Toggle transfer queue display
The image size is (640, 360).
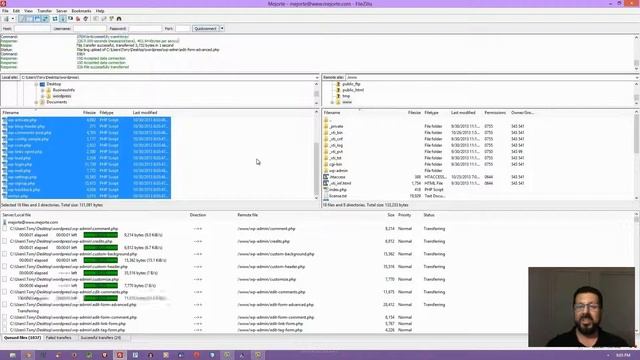(x=45, y=19)
